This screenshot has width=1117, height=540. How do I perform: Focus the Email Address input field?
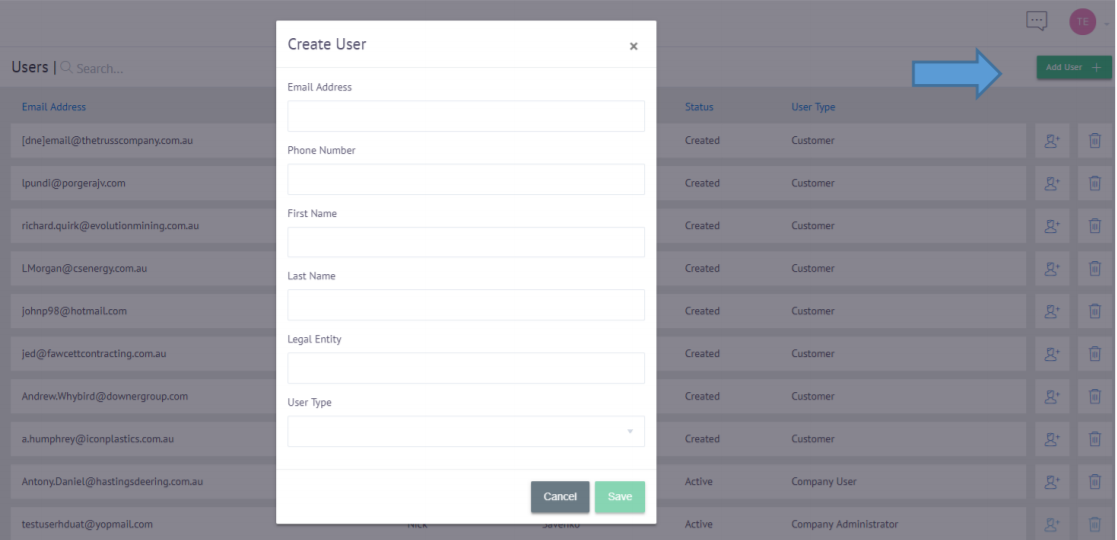coord(466,116)
